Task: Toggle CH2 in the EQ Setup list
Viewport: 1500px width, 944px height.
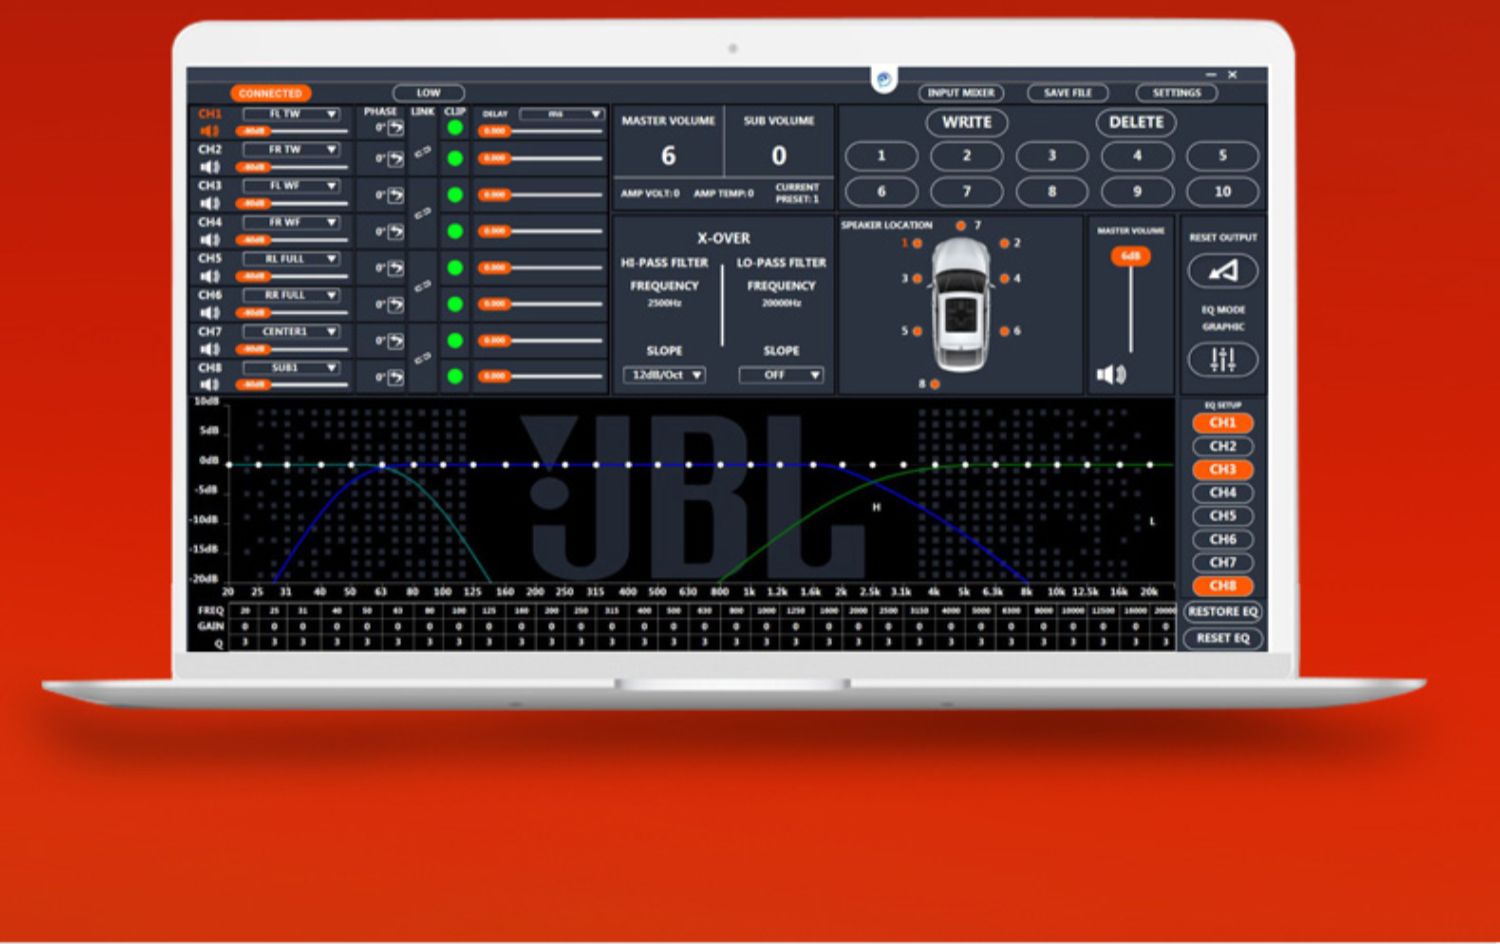Action: coord(1223,446)
